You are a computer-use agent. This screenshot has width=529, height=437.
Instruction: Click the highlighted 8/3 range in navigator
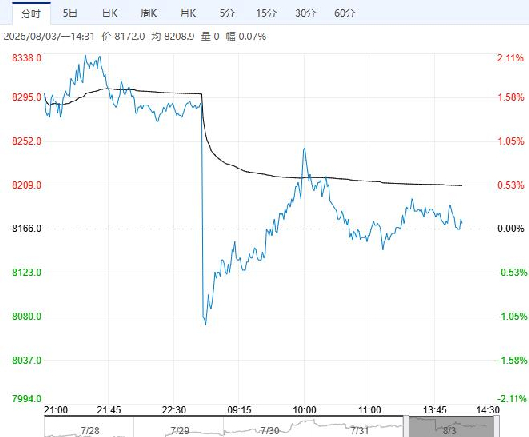coord(451,427)
